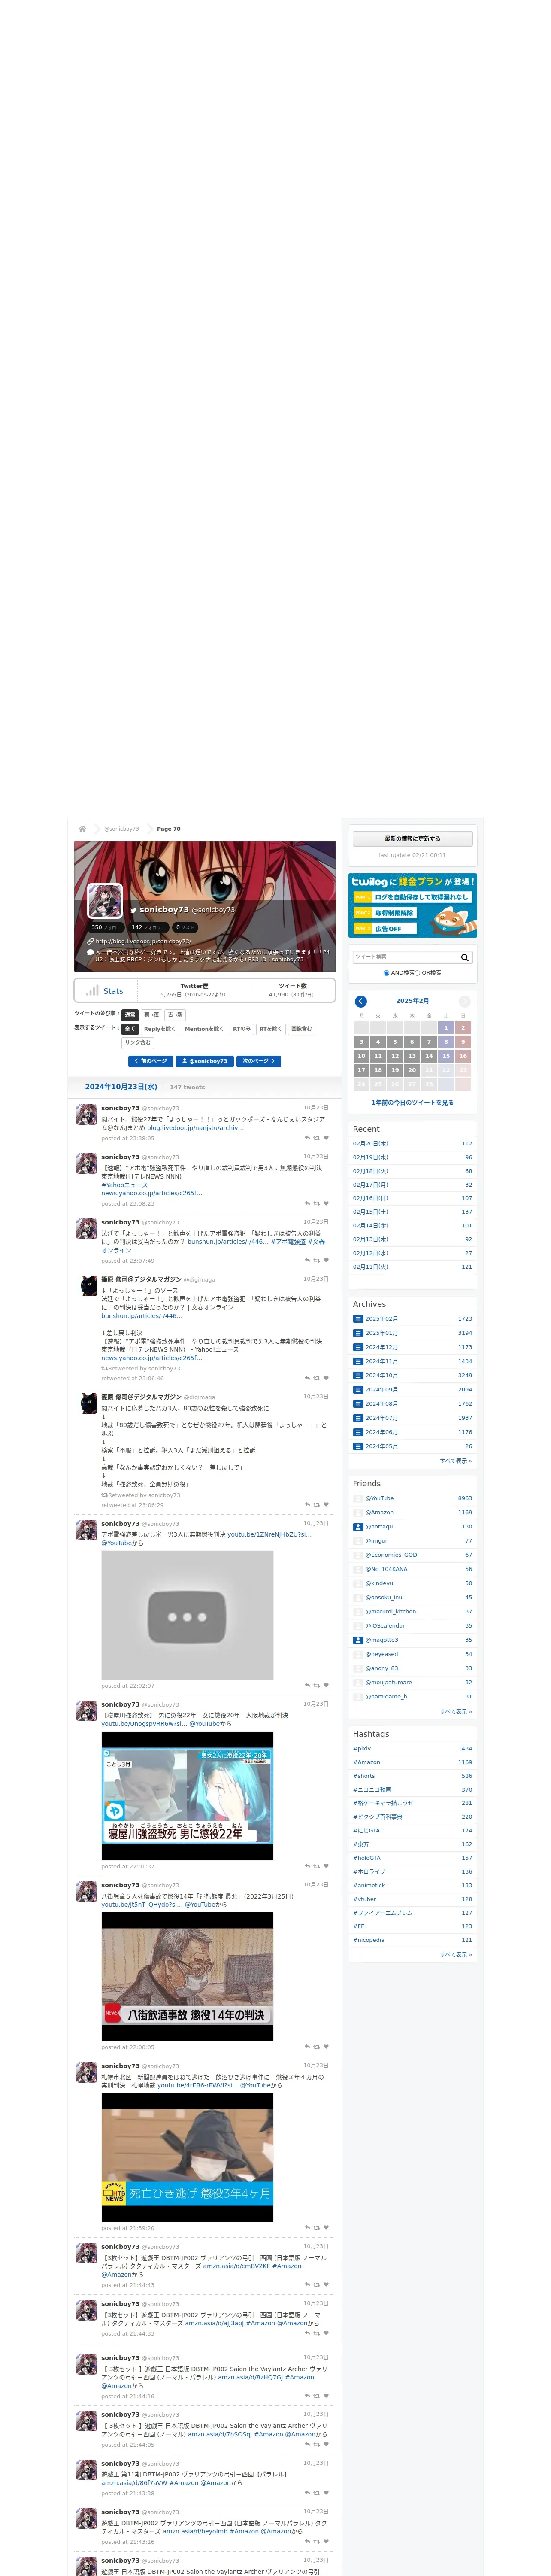Retweet the 23:07:49 tweet
Image resolution: width=551 pixels, height=2576 pixels.
point(317,1260)
